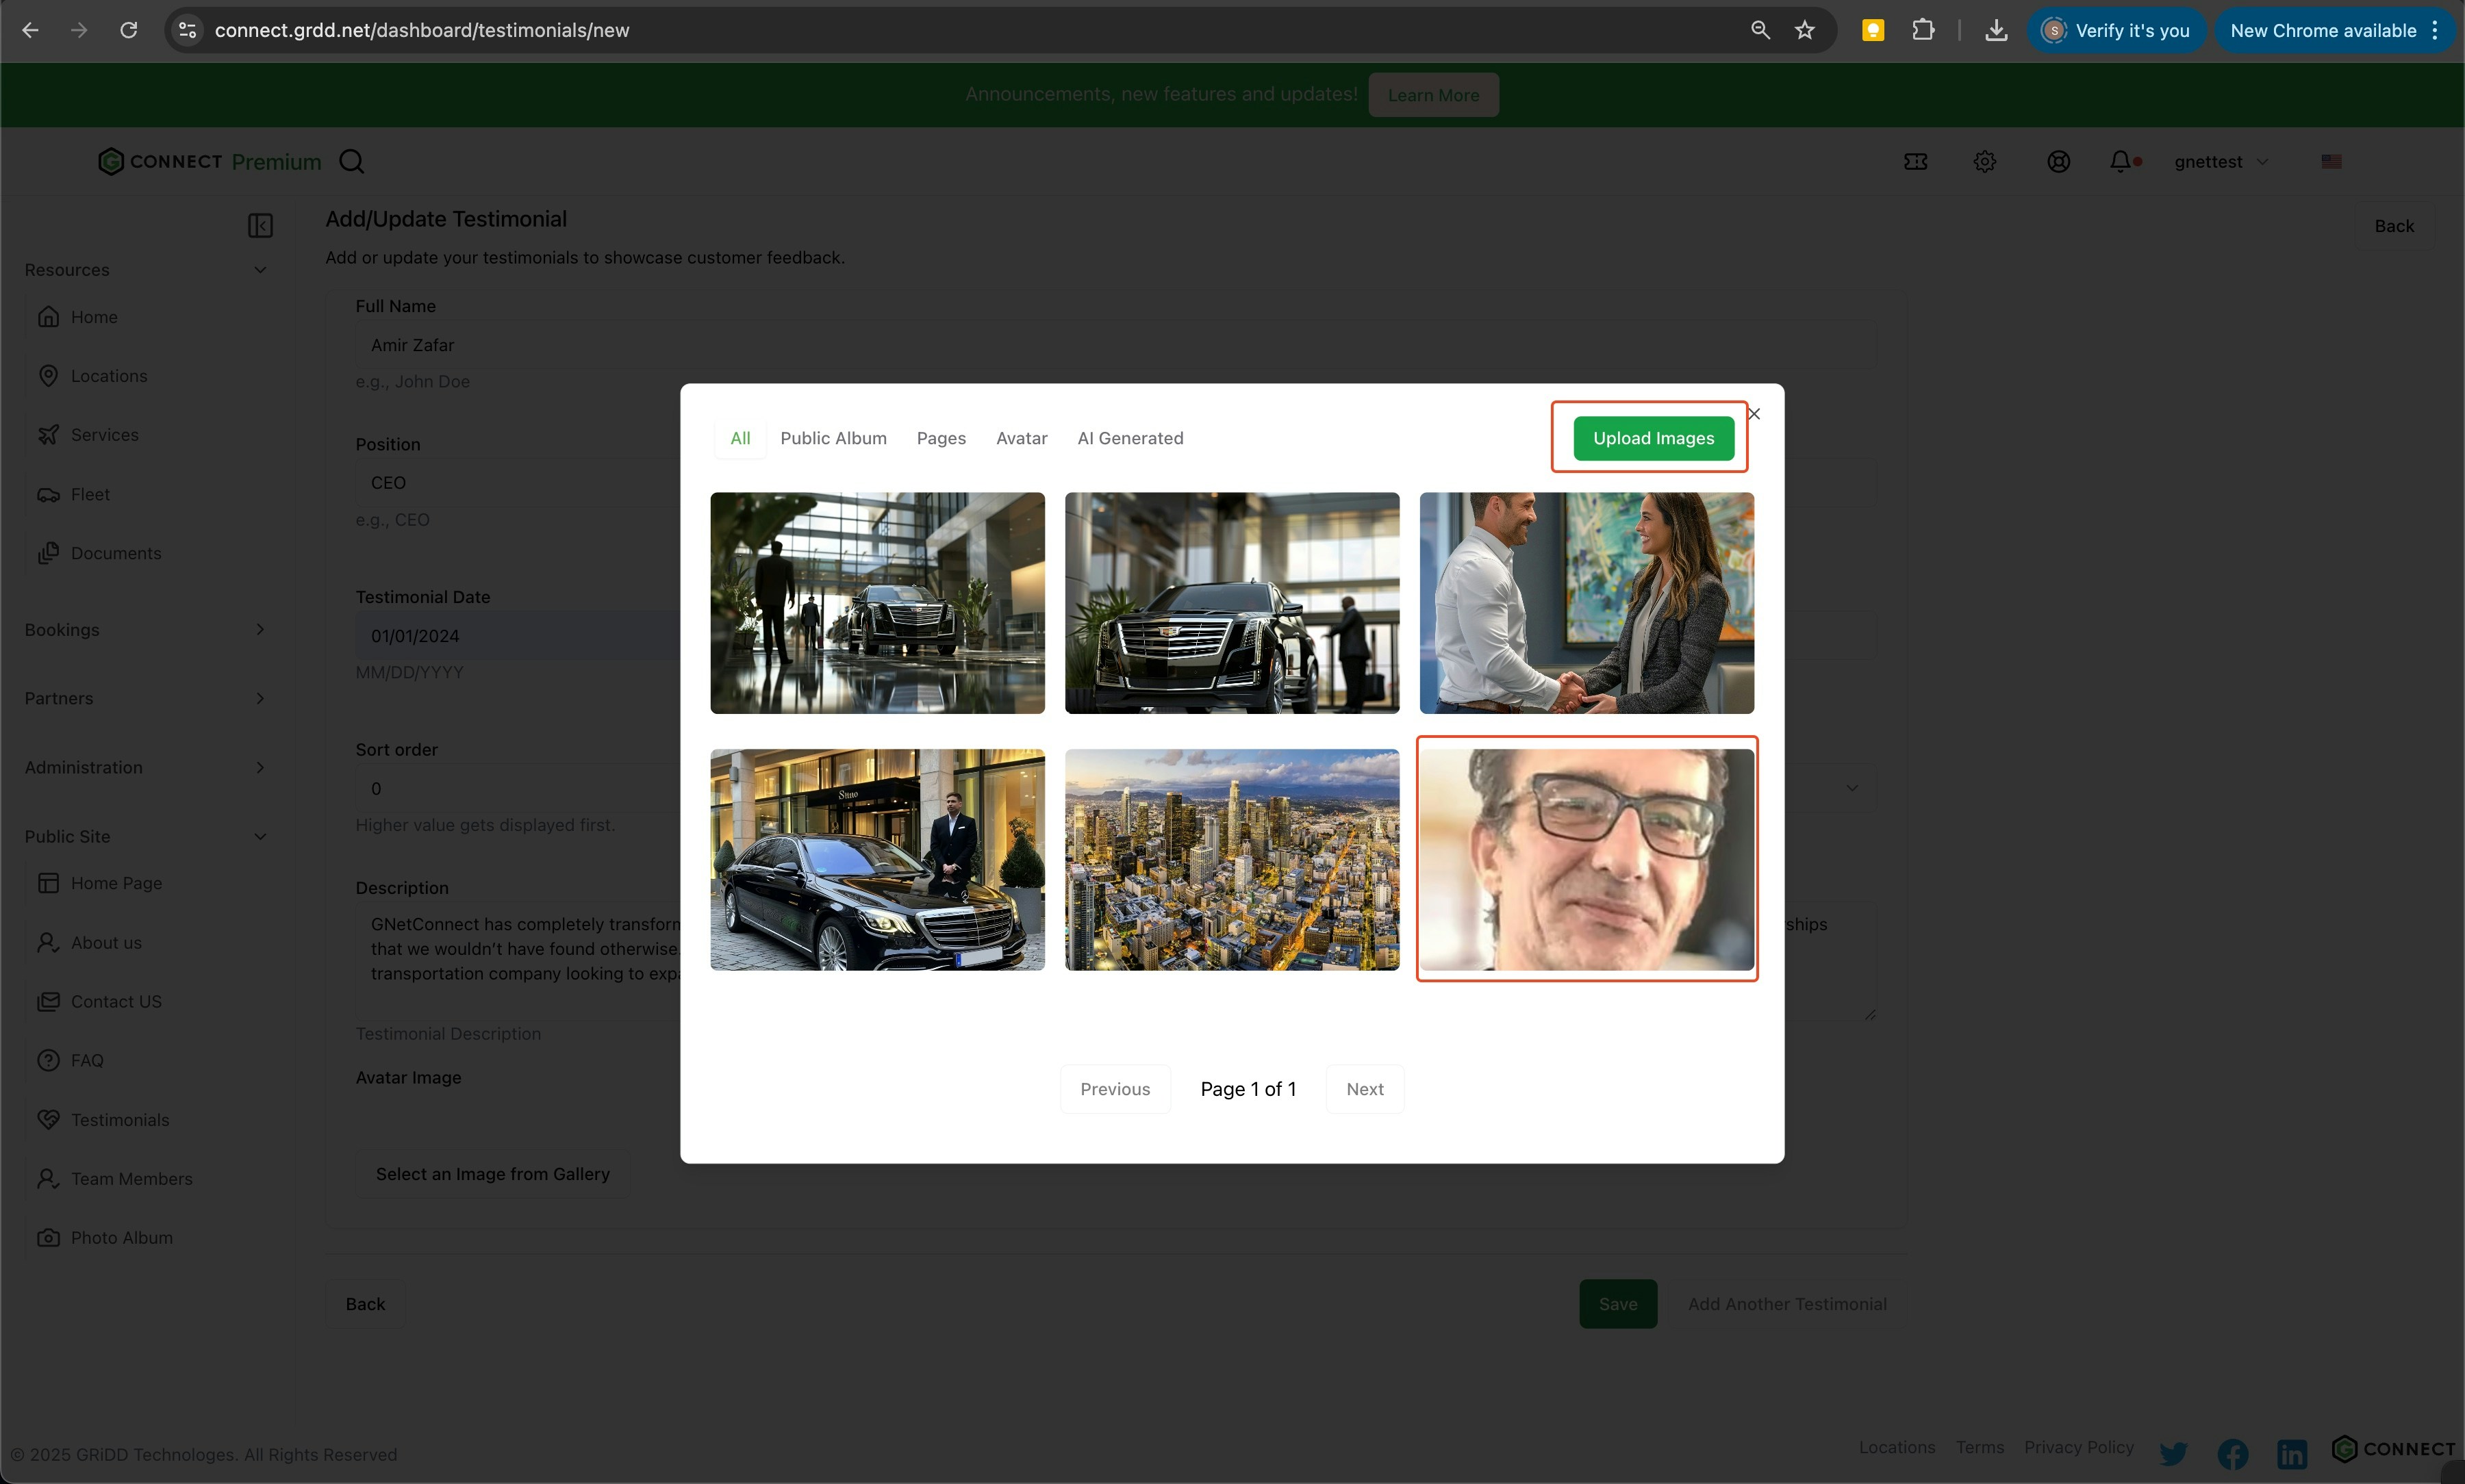Open the support lifebuoy icon

(x=2058, y=161)
